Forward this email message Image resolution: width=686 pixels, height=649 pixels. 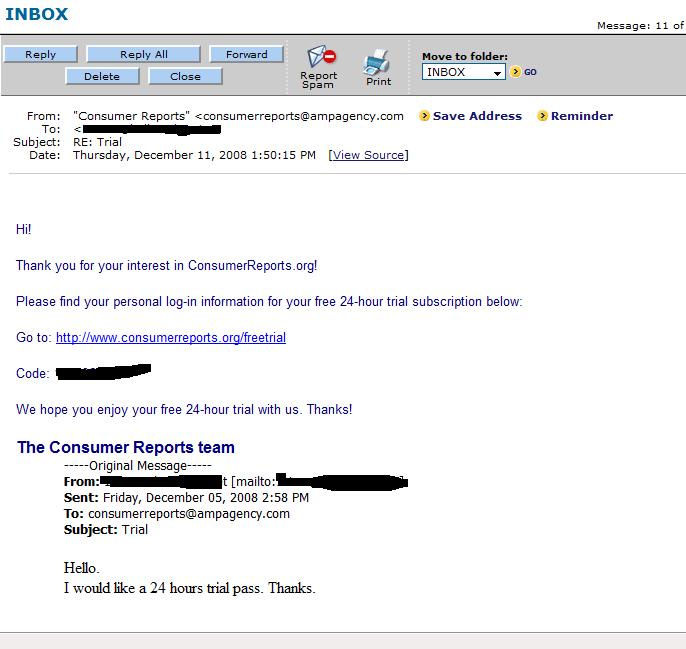pyautogui.click(x=247, y=54)
